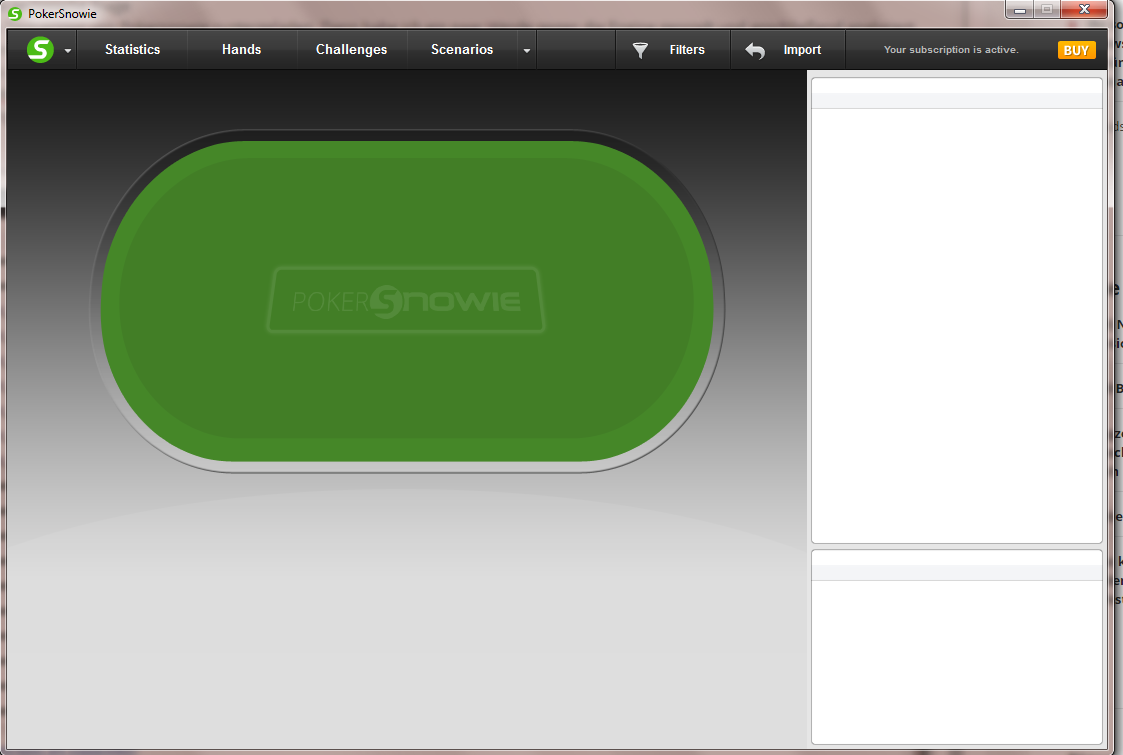
Task: Click the small PokerSnowie title bar icon
Action: 15,14
